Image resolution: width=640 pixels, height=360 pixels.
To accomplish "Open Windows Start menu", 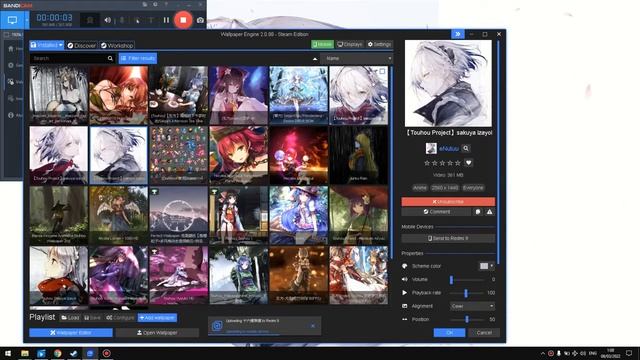I will [x=8, y=353].
